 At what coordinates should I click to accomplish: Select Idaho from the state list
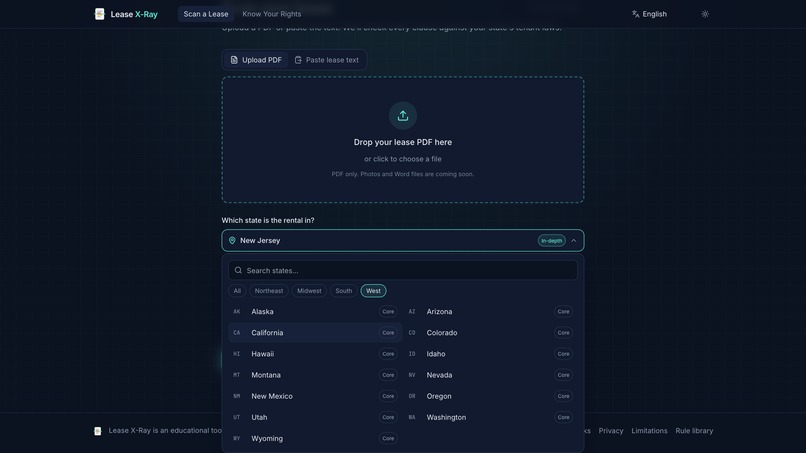(x=490, y=354)
